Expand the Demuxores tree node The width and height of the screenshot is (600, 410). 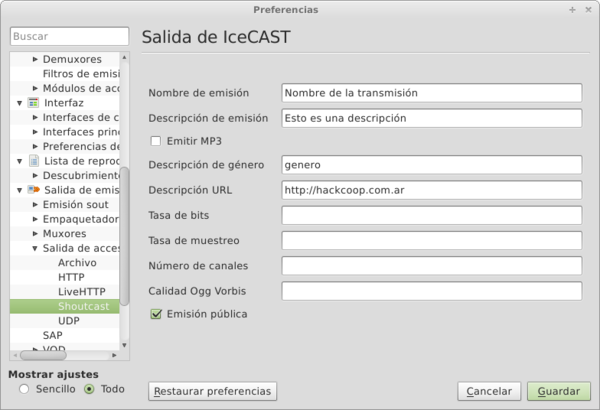pos(35,60)
